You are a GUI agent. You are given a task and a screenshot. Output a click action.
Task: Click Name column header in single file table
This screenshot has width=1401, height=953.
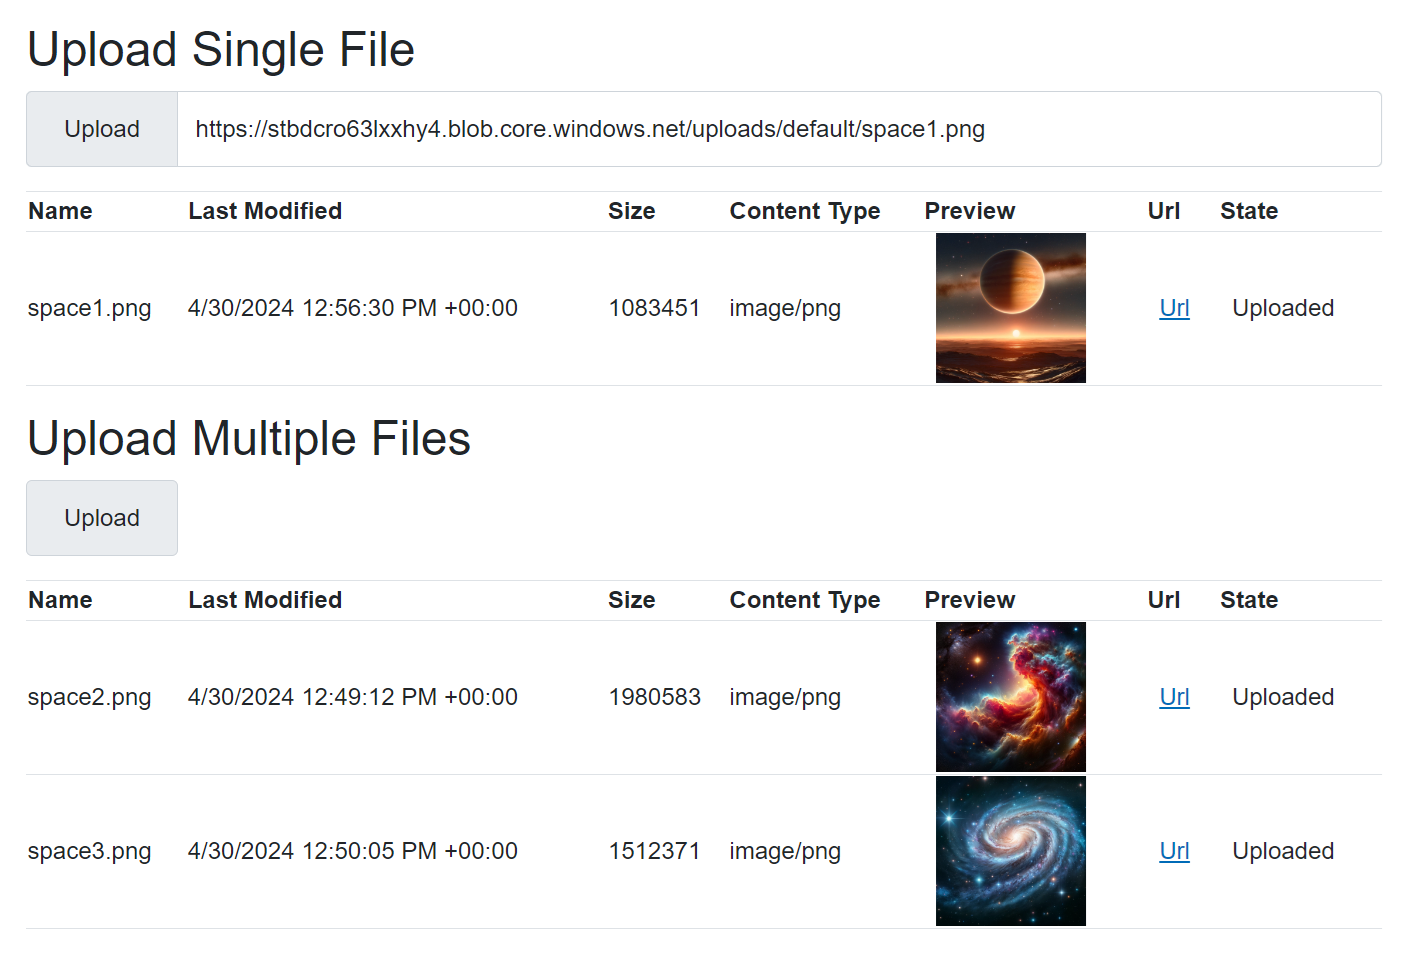point(60,211)
